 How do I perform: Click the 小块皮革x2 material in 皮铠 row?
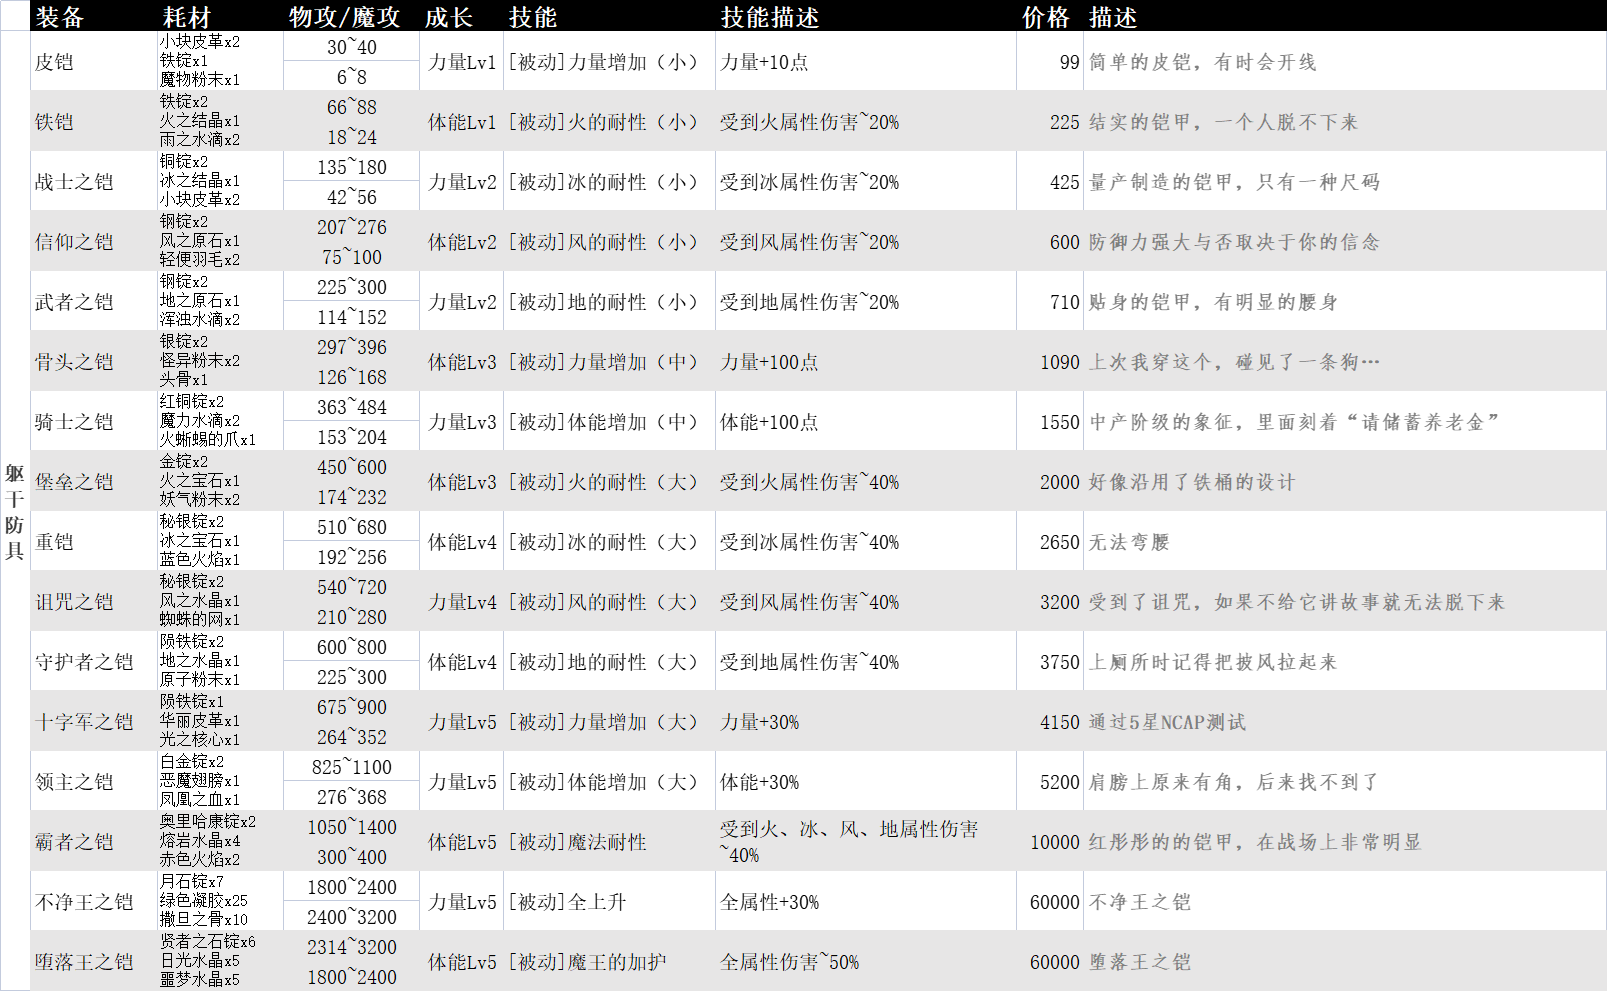(200, 41)
